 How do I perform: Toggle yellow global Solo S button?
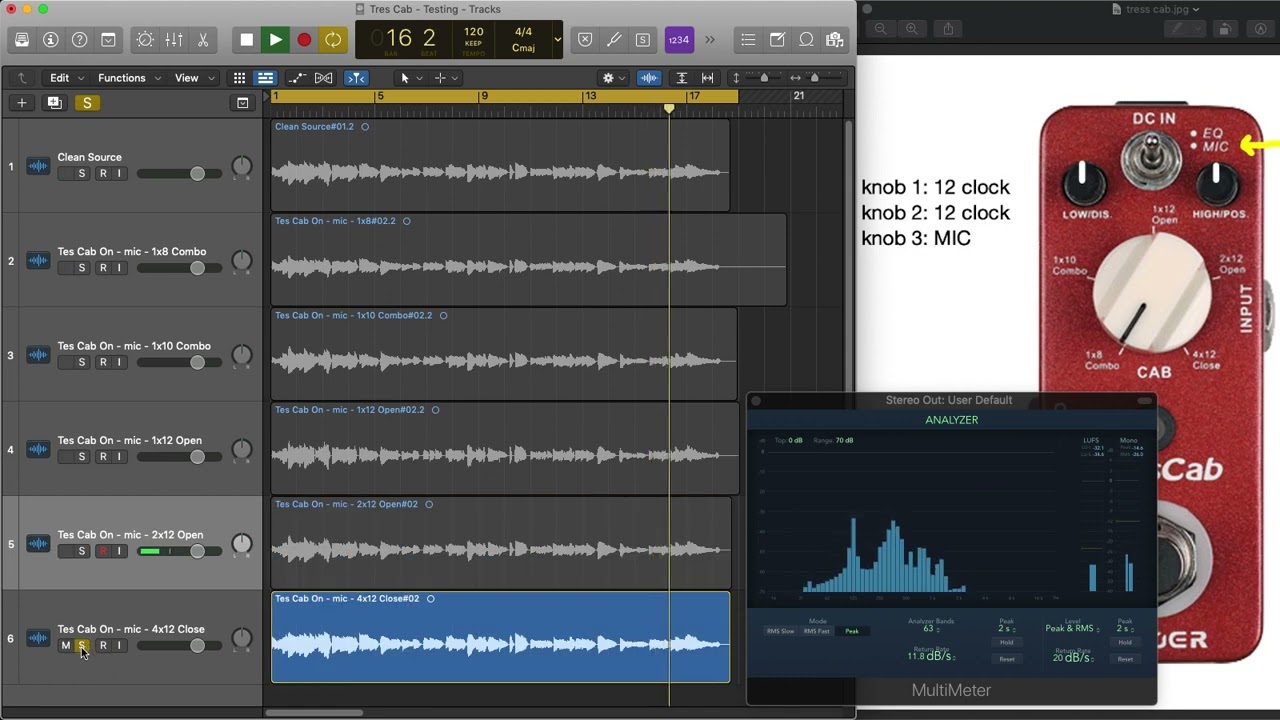coord(87,103)
